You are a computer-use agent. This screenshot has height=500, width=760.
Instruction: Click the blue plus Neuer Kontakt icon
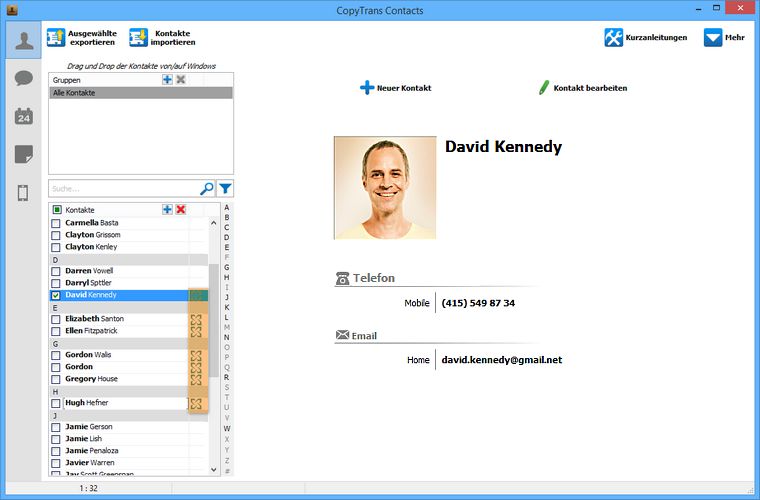point(367,88)
